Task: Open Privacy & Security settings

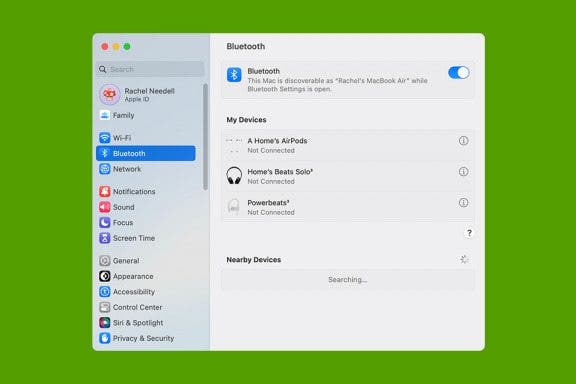Action: (x=145, y=338)
